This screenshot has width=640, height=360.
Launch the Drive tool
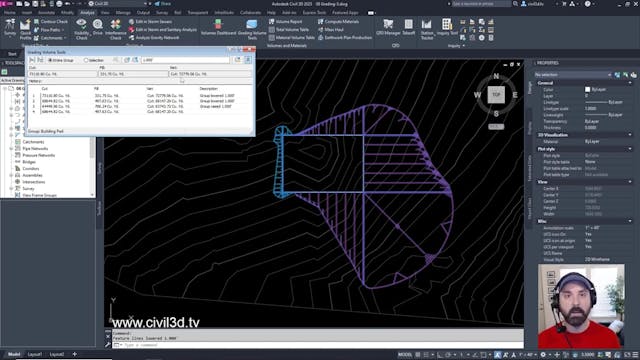[x=98, y=28]
